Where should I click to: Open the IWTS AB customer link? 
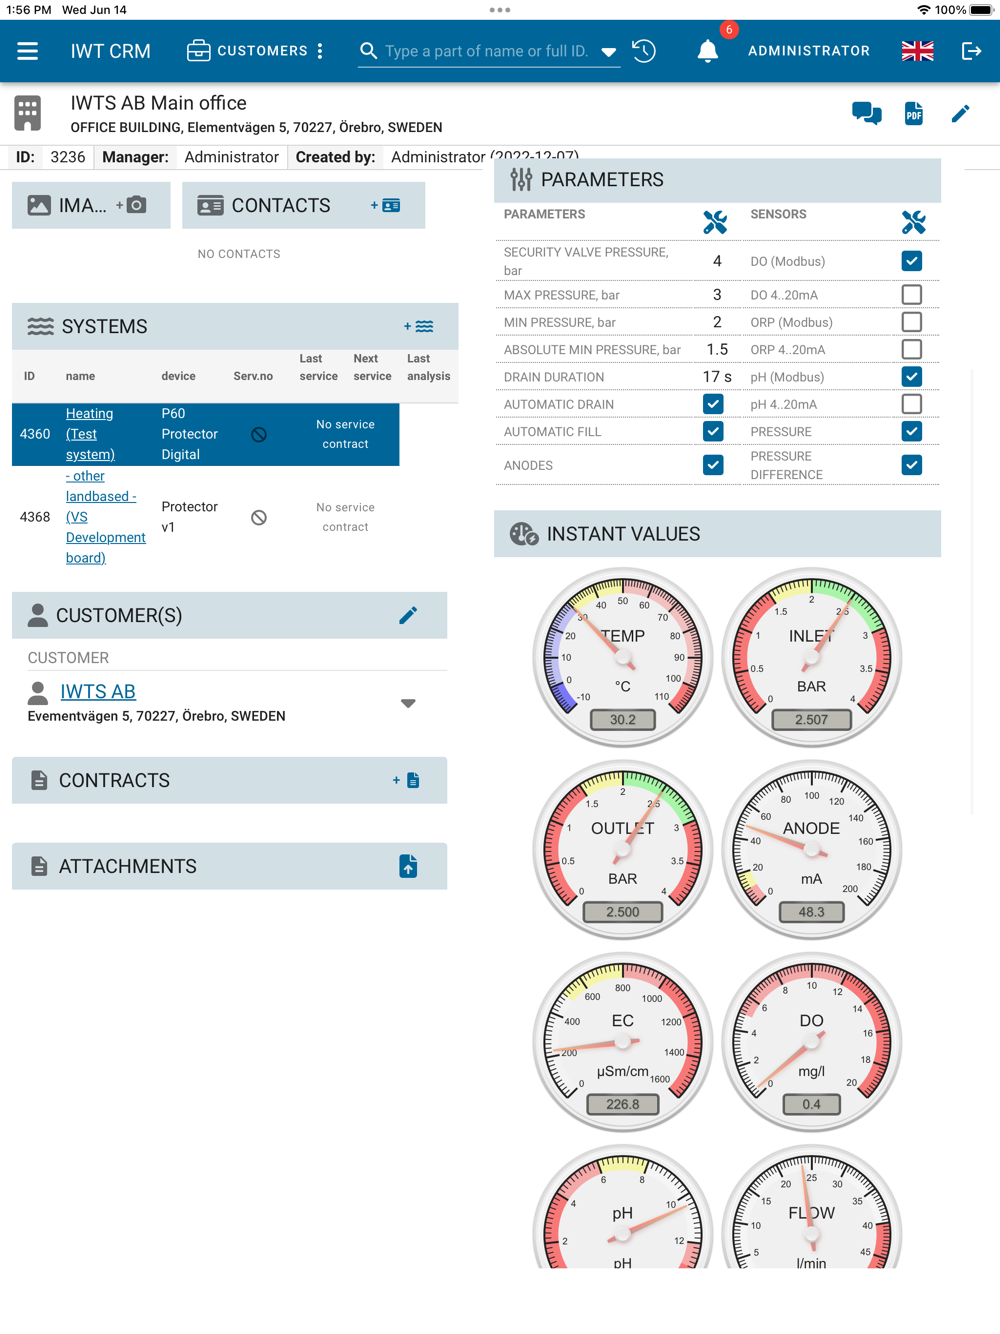tap(98, 691)
